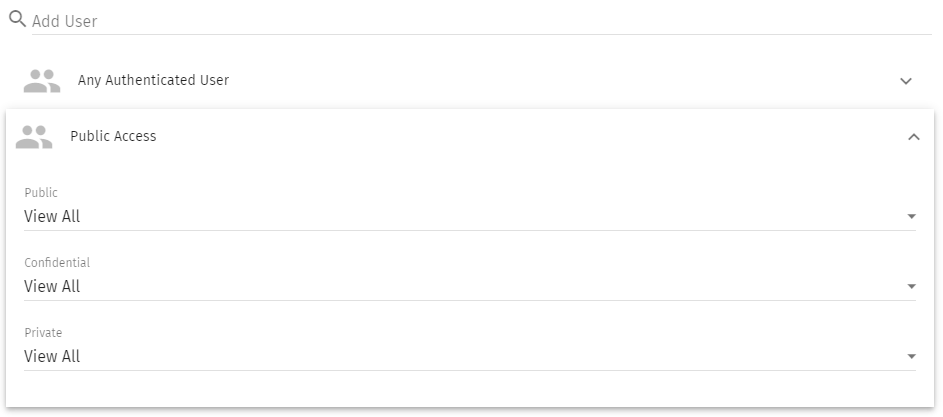Open the Private permission dropdown arrow
The width and height of the screenshot is (943, 417).
tap(911, 356)
